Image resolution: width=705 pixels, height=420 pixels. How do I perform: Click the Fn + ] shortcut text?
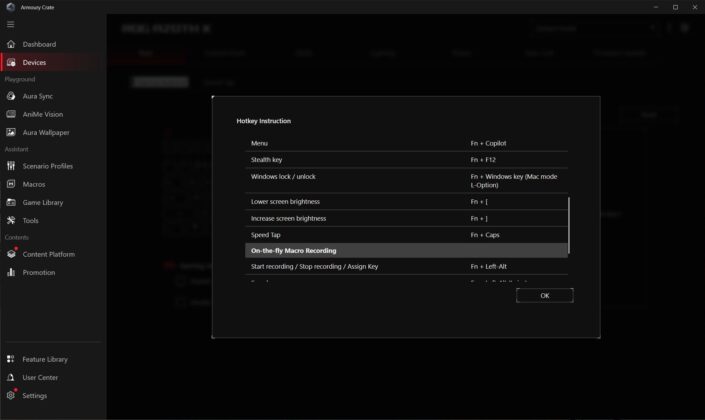(x=479, y=218)
